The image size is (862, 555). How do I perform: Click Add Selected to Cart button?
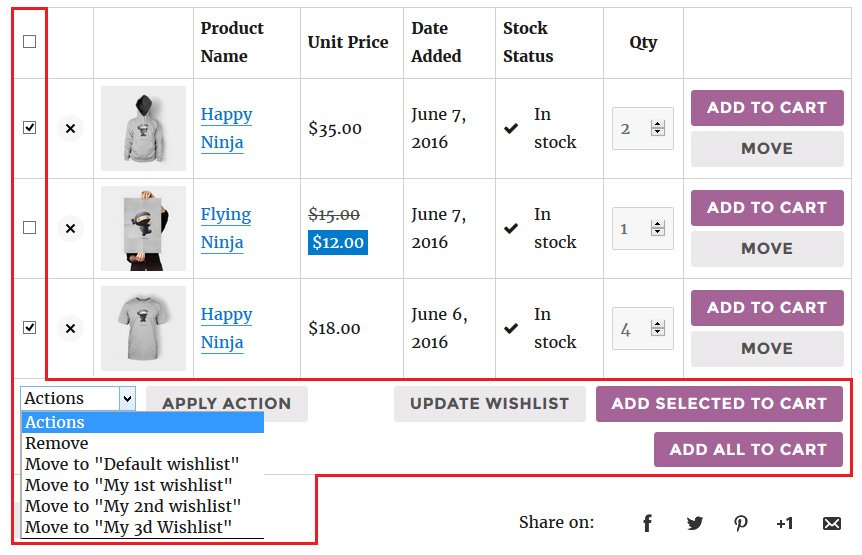coord(719,404)
